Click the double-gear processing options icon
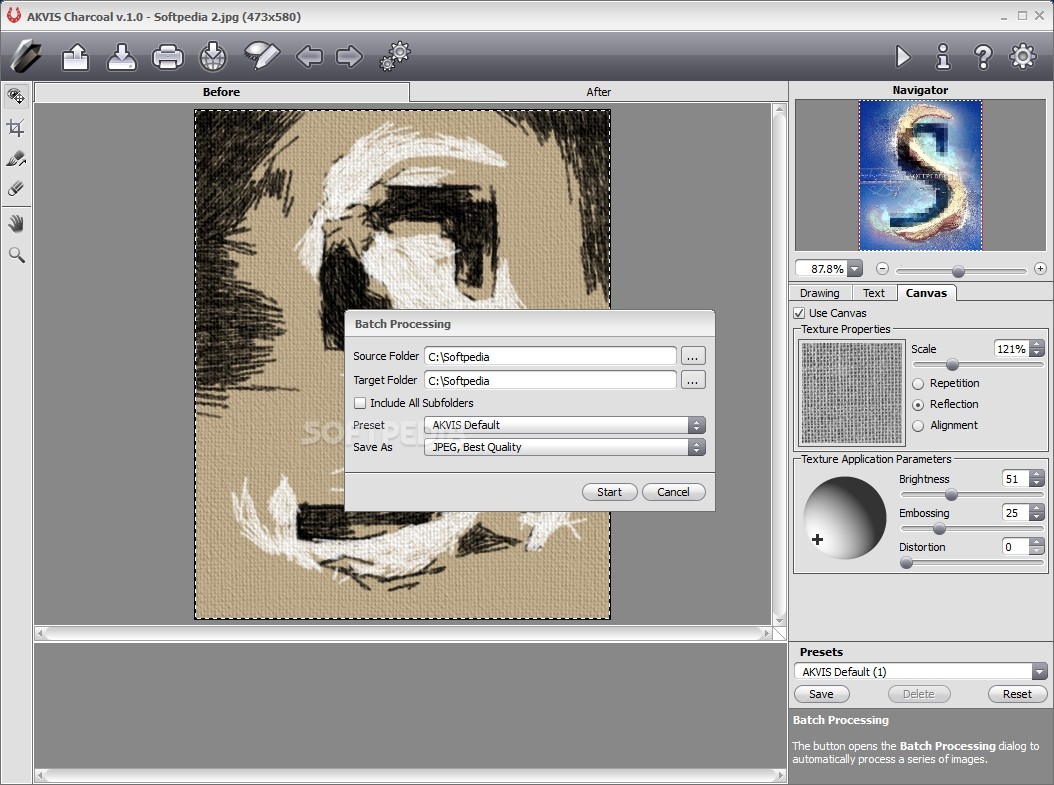 tap(395, 56)
